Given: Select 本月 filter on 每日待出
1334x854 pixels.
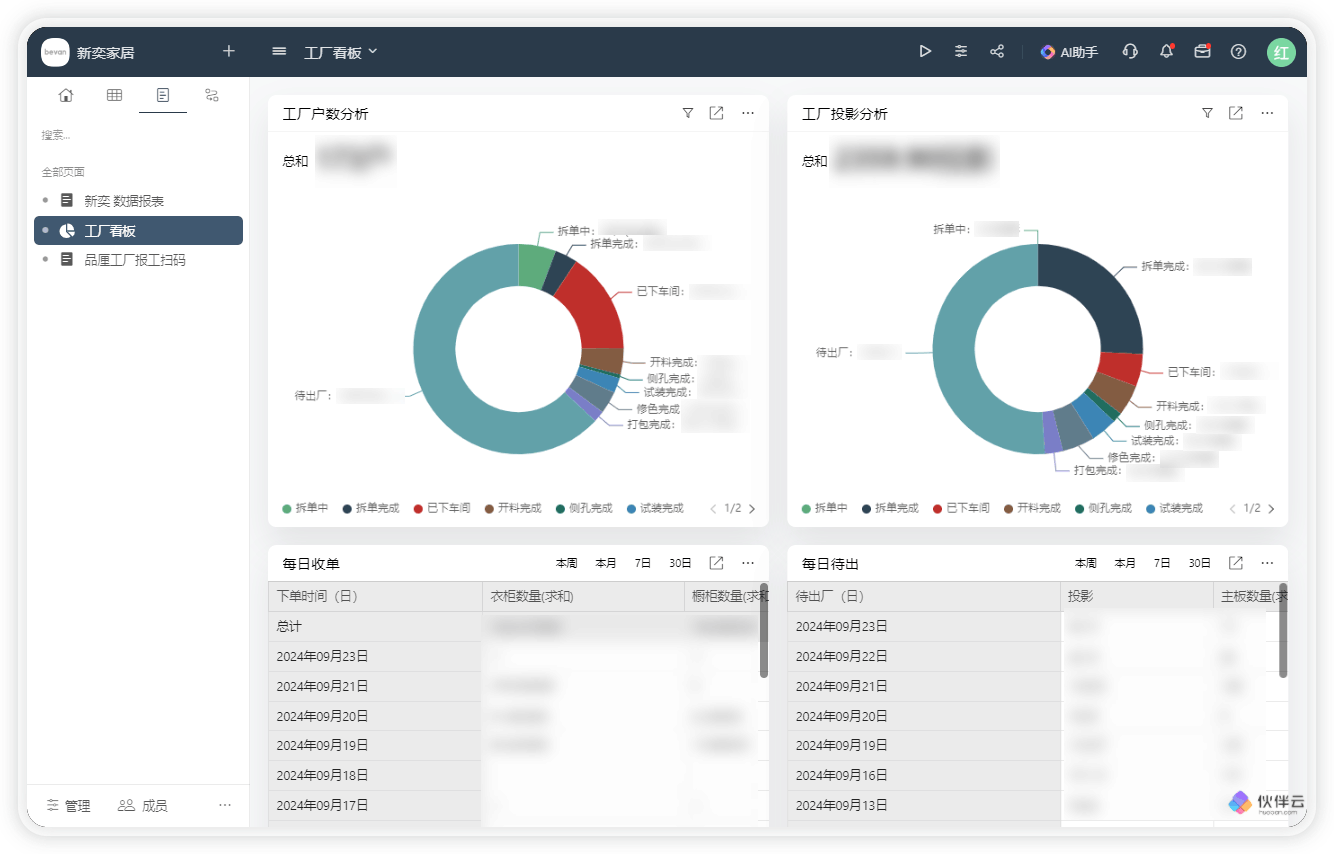Looking at the screenshot, I should (1125, 563).
